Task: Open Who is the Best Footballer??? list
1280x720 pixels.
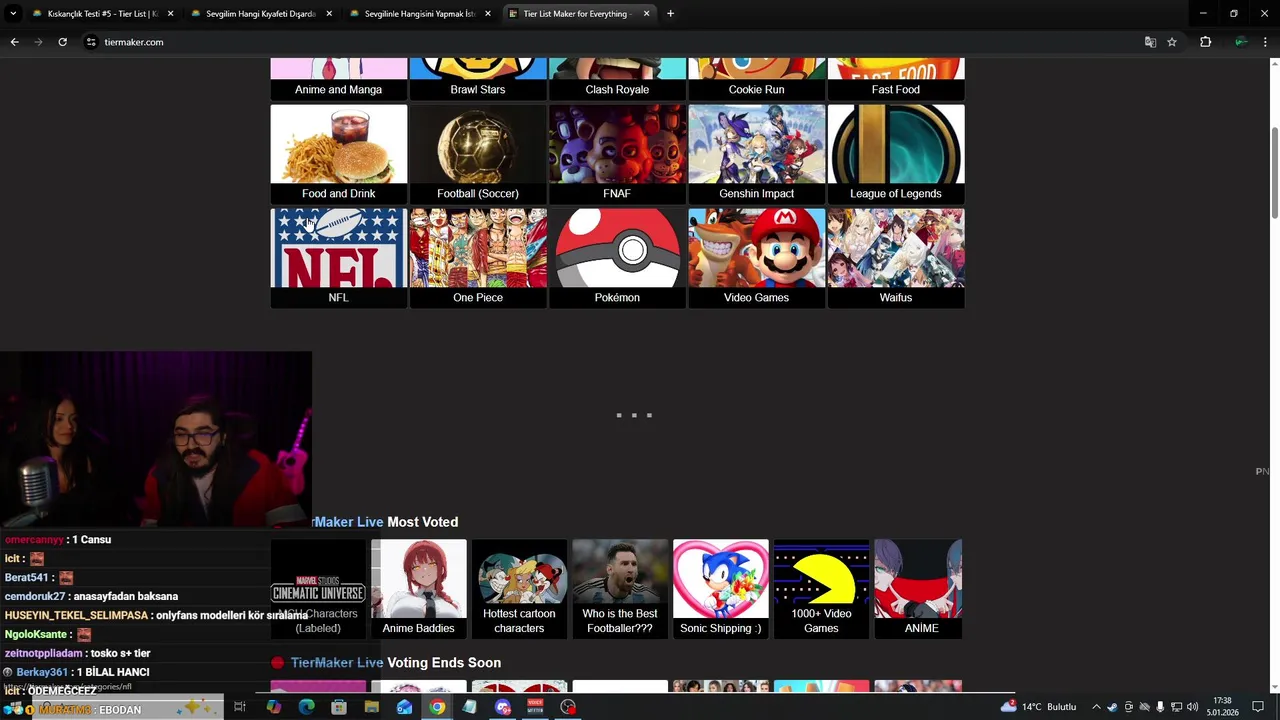Action: click(620, 589)
